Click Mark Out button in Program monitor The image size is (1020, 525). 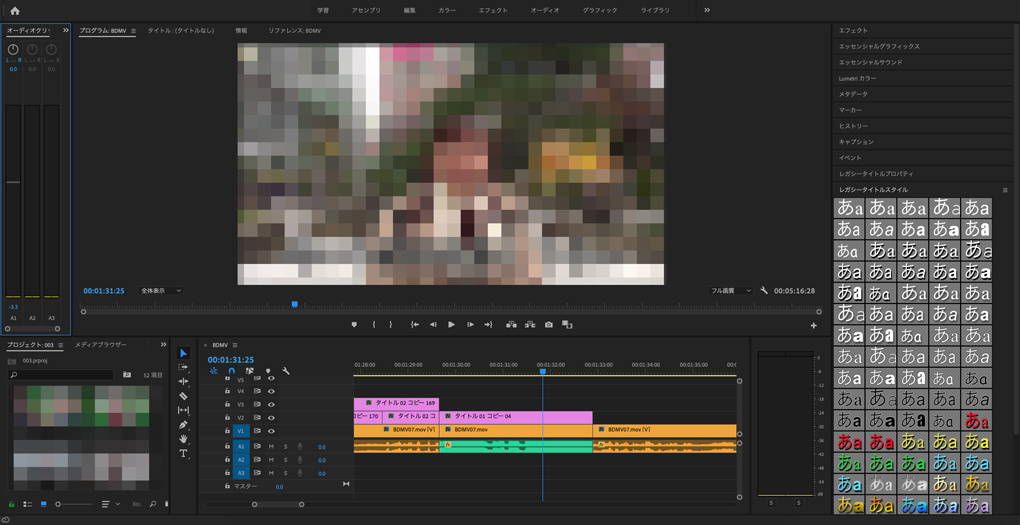tap(390, 325)
